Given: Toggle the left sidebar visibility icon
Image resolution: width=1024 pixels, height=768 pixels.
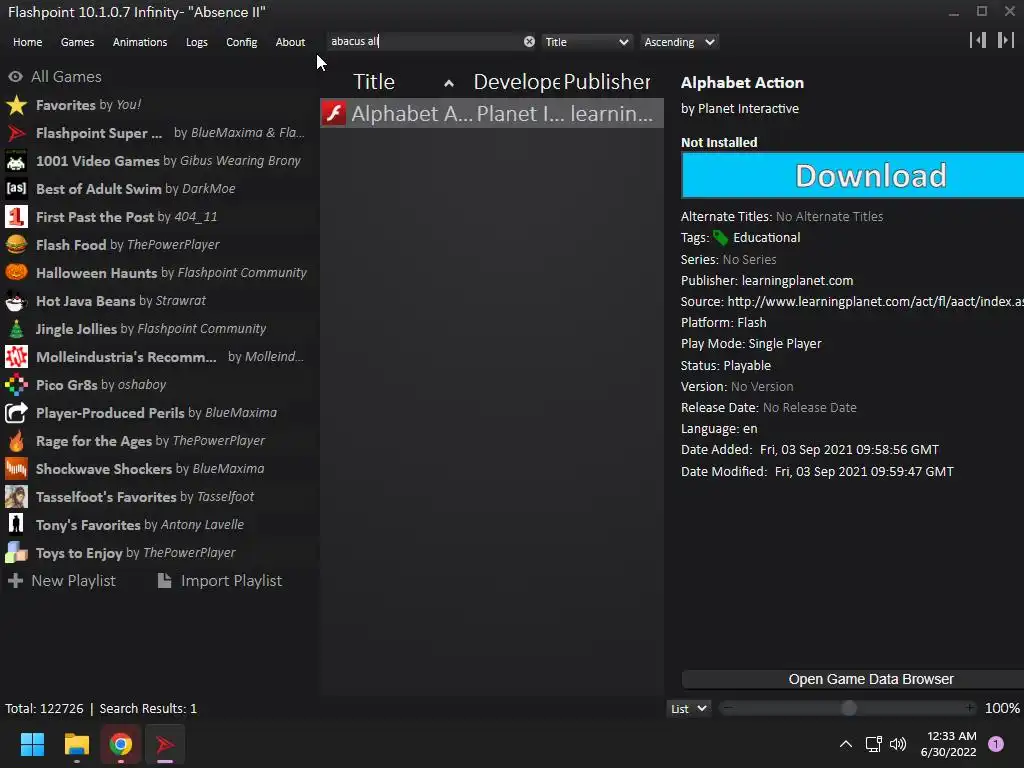Looking at the screenshot, I should click(x=978, y=40).
